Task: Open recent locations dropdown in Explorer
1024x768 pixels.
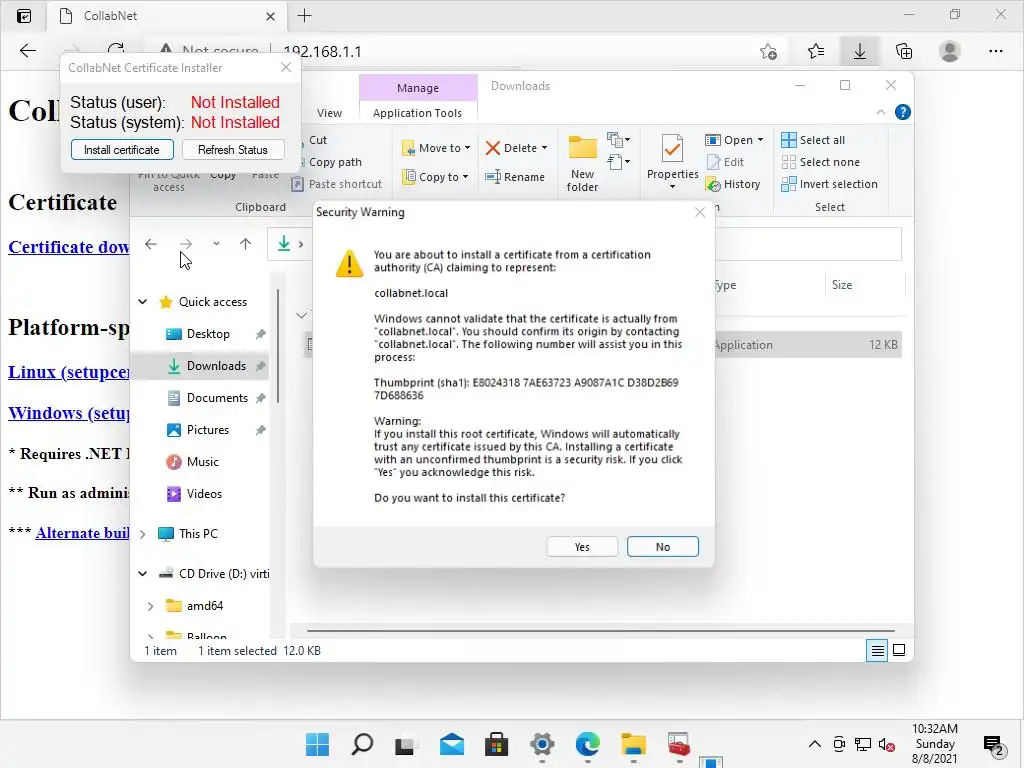Action: pos(216,244)
